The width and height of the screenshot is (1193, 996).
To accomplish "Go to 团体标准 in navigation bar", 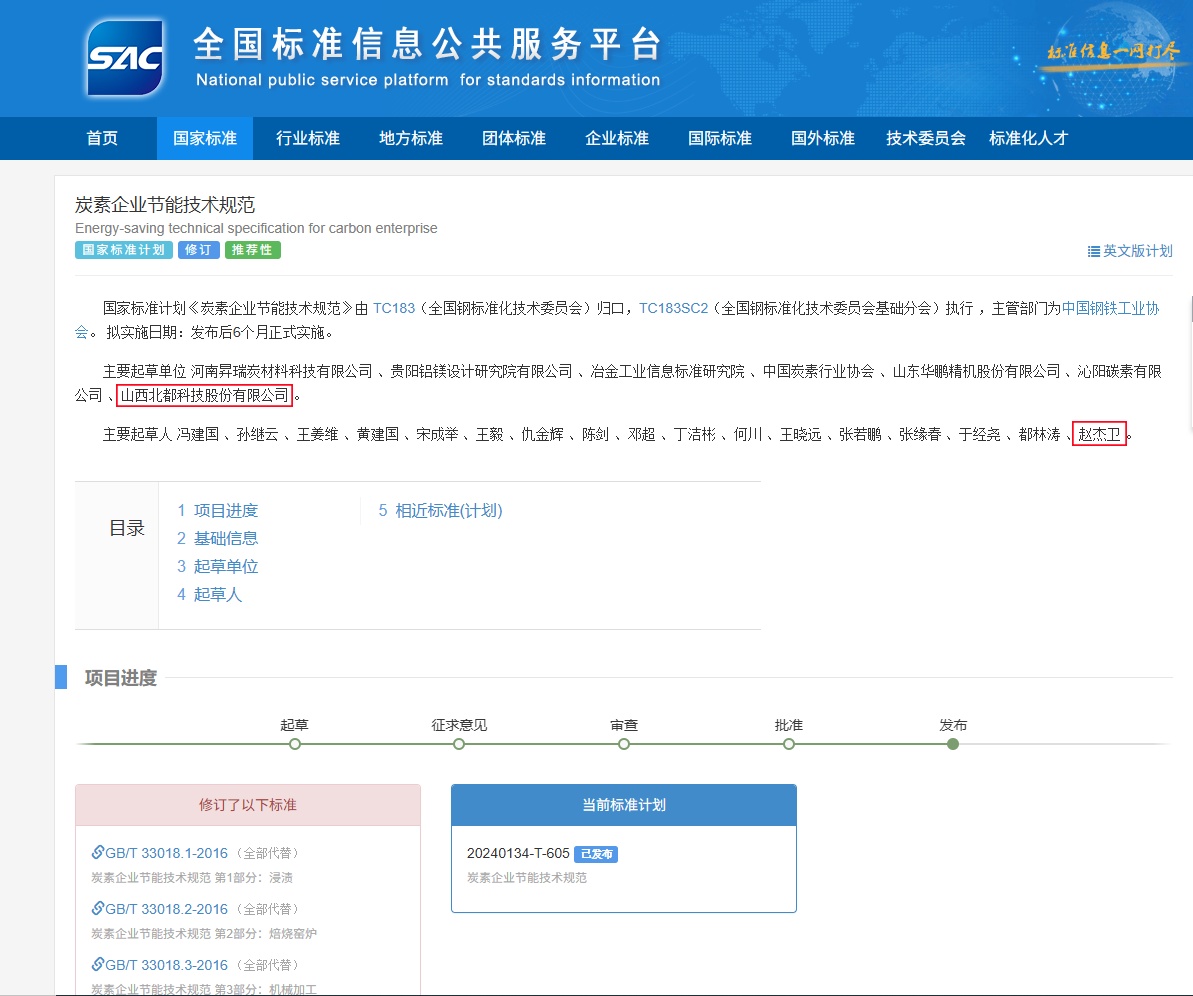I will click(x=514, y=139).
